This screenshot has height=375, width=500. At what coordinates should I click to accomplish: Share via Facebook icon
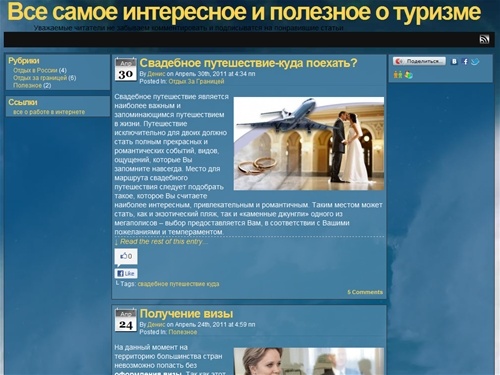(x=465, y=62)
